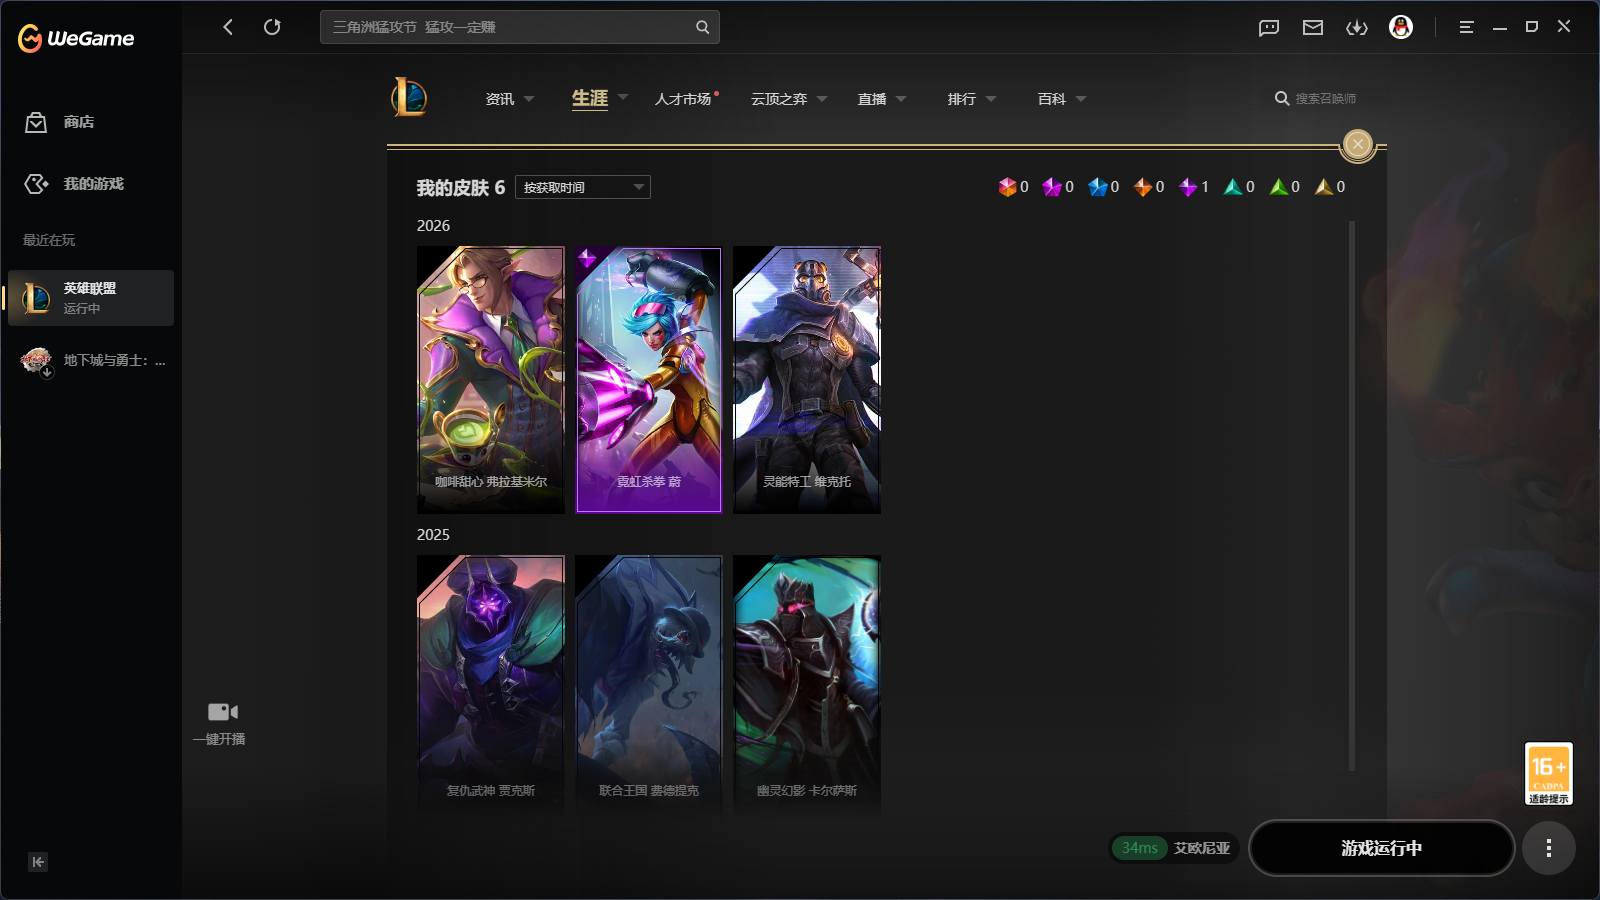Open the 幽灵幻影 卡尔萨斯 skin card

click(x=807, y=688)
